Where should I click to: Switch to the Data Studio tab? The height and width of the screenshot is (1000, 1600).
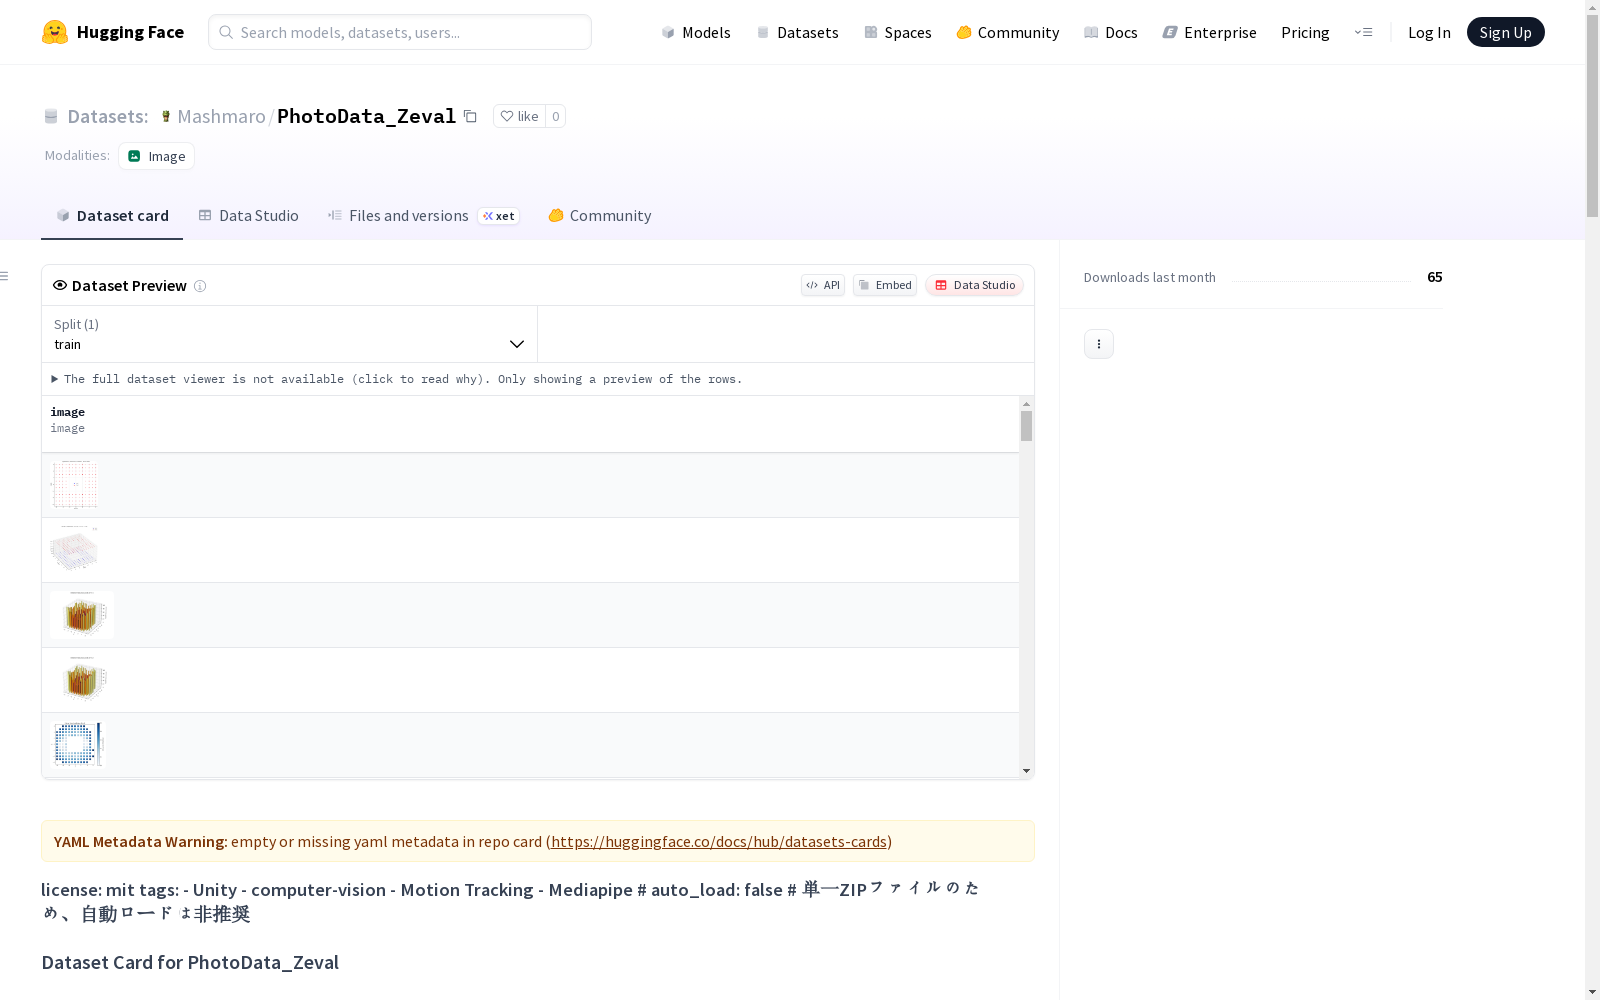249,216
